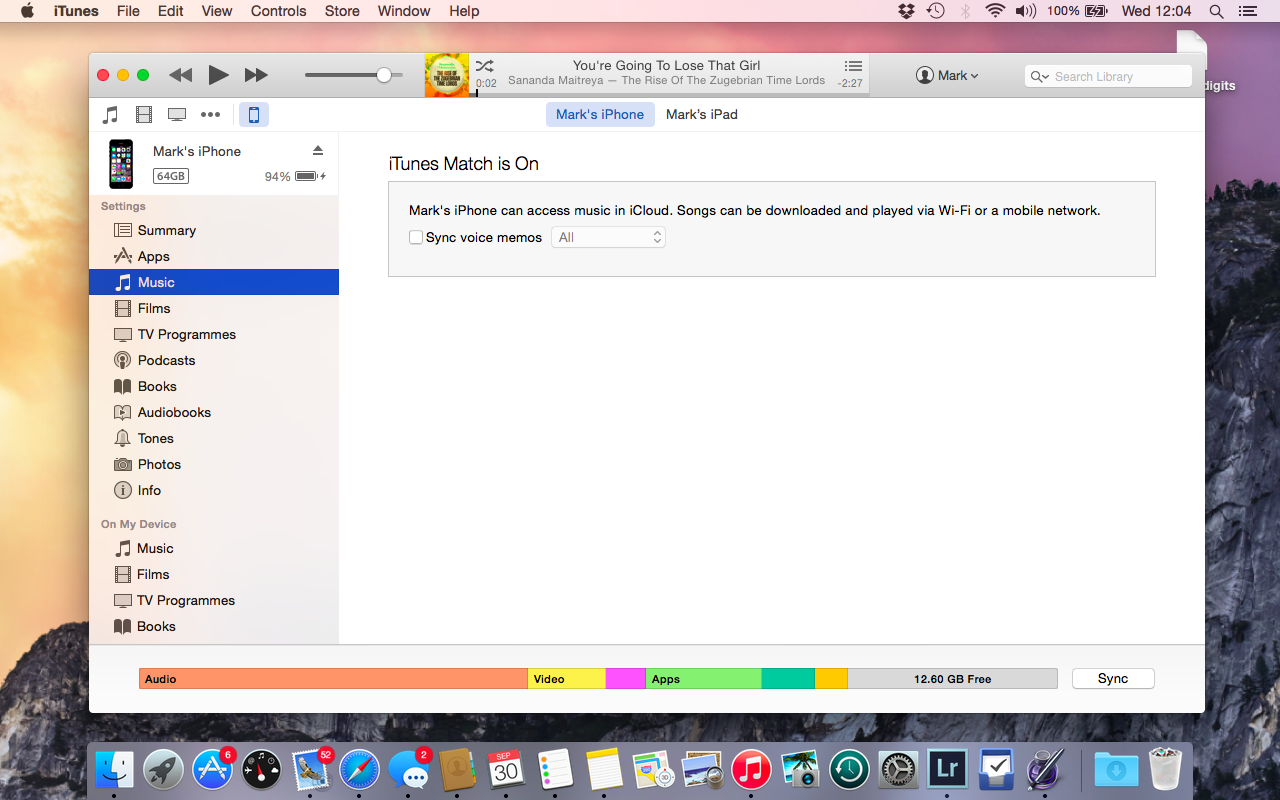Switch to Mark's iPhone tab
This screenshot has height=800, width=1280.
tap(600, 114)
